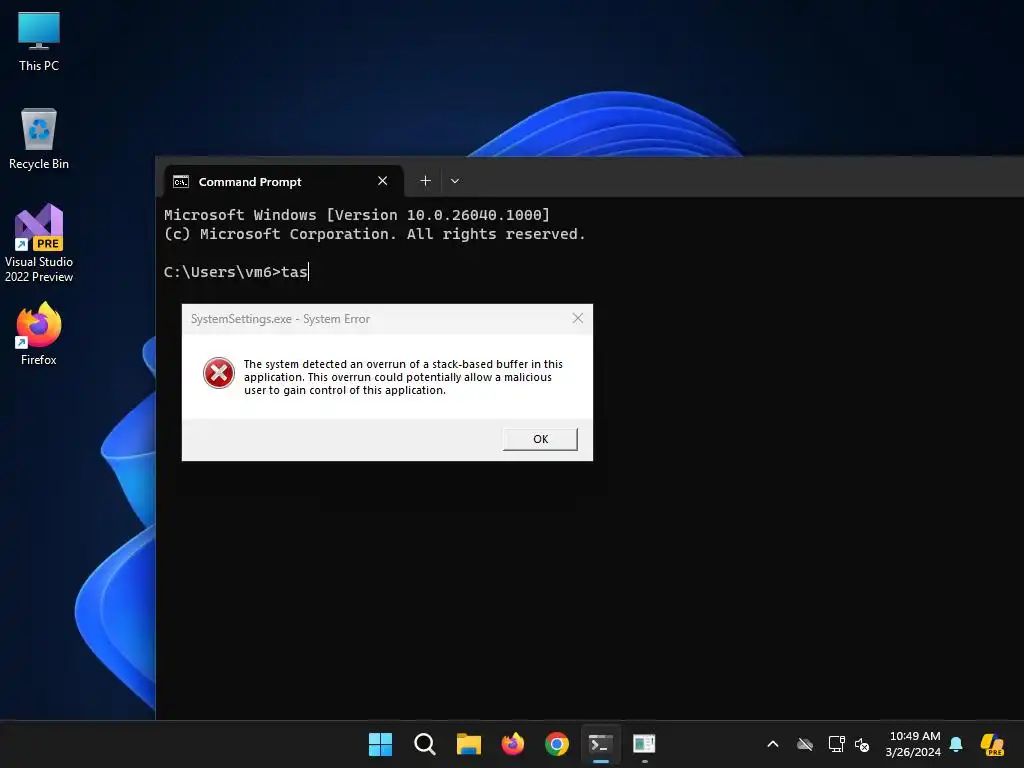Click the Command Prompt tab icon
Viewport: 1024px width, 768px height.
(181, 182)
